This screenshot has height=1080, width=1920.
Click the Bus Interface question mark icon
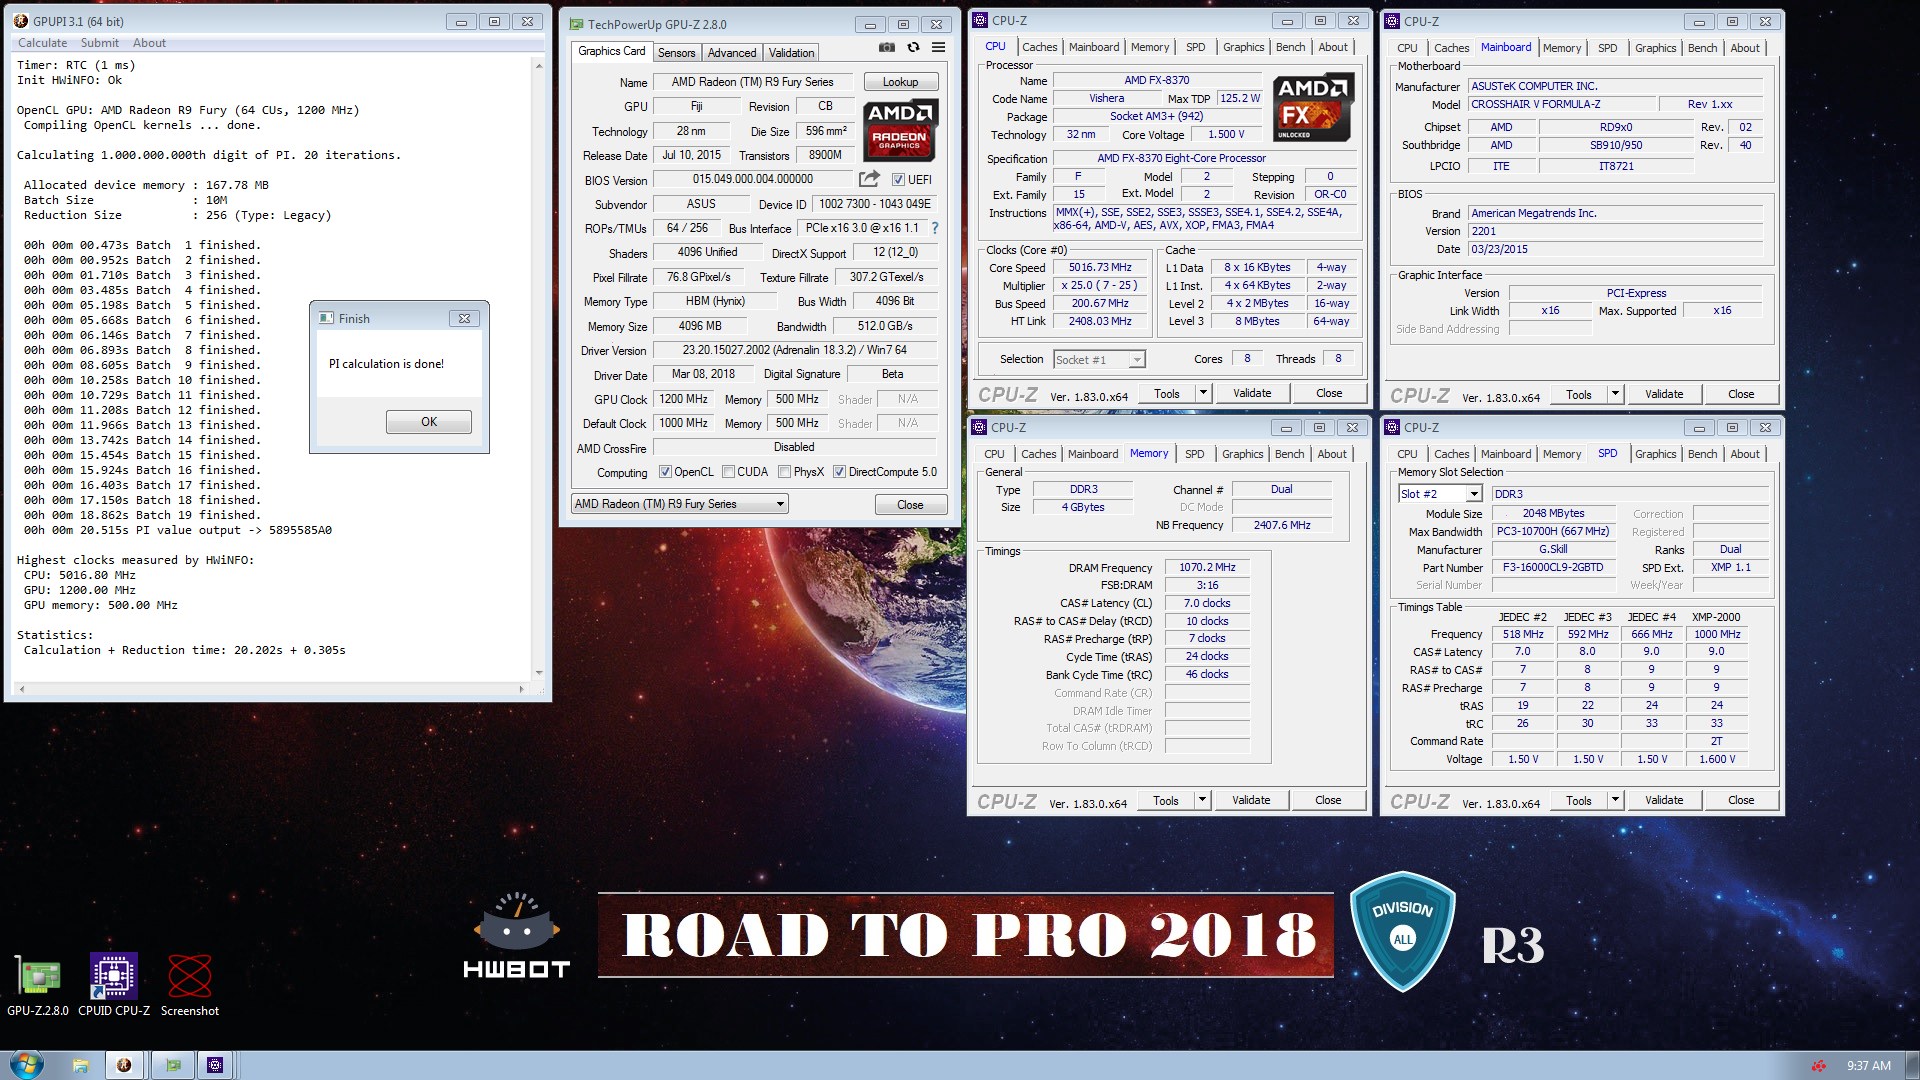[935, 228]
